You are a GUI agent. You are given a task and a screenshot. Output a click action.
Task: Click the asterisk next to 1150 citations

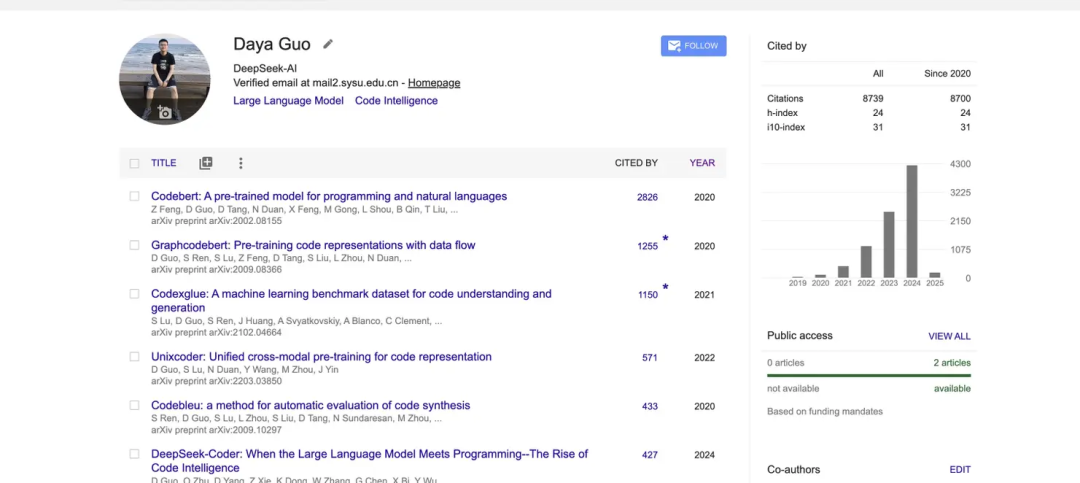pyautogui.click(x=665, y=288)
